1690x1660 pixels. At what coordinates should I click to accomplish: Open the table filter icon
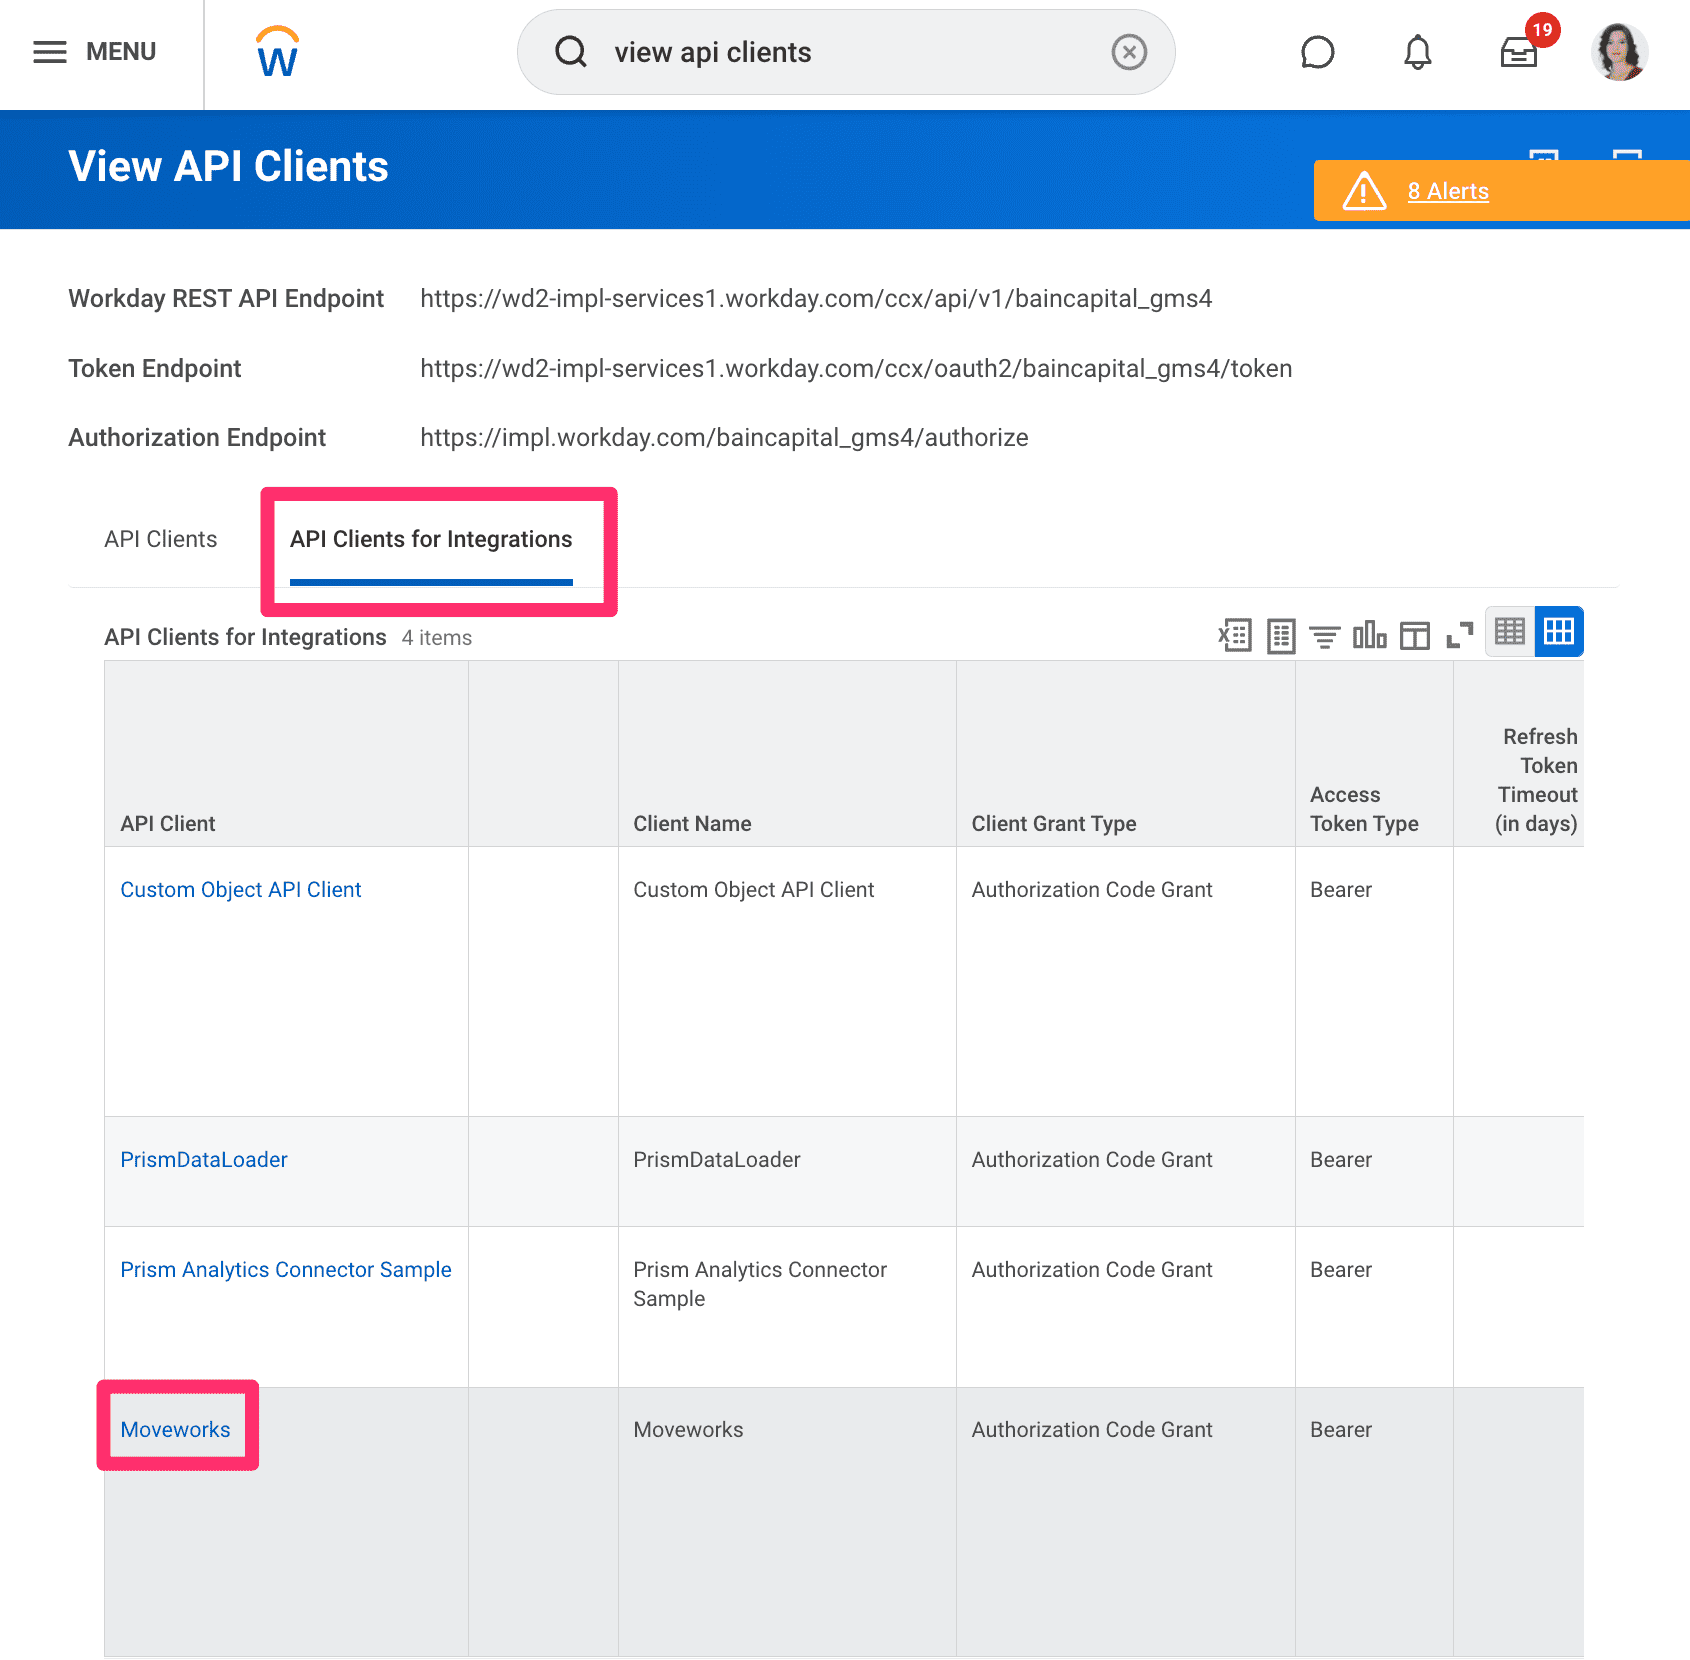click(1325, 636)
